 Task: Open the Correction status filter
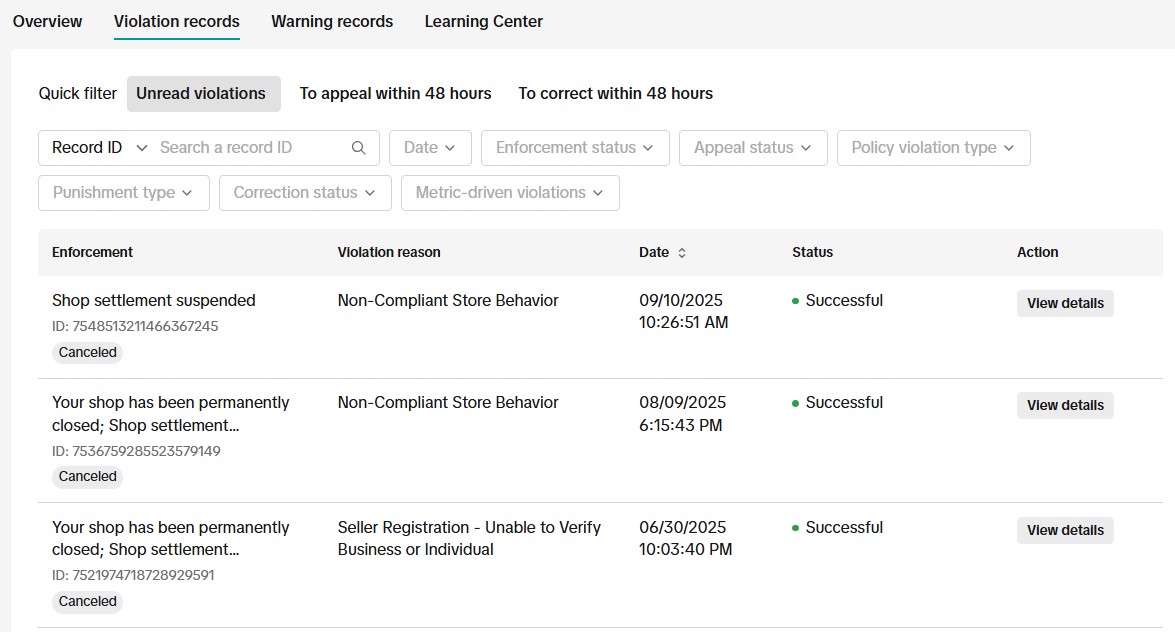304,193
